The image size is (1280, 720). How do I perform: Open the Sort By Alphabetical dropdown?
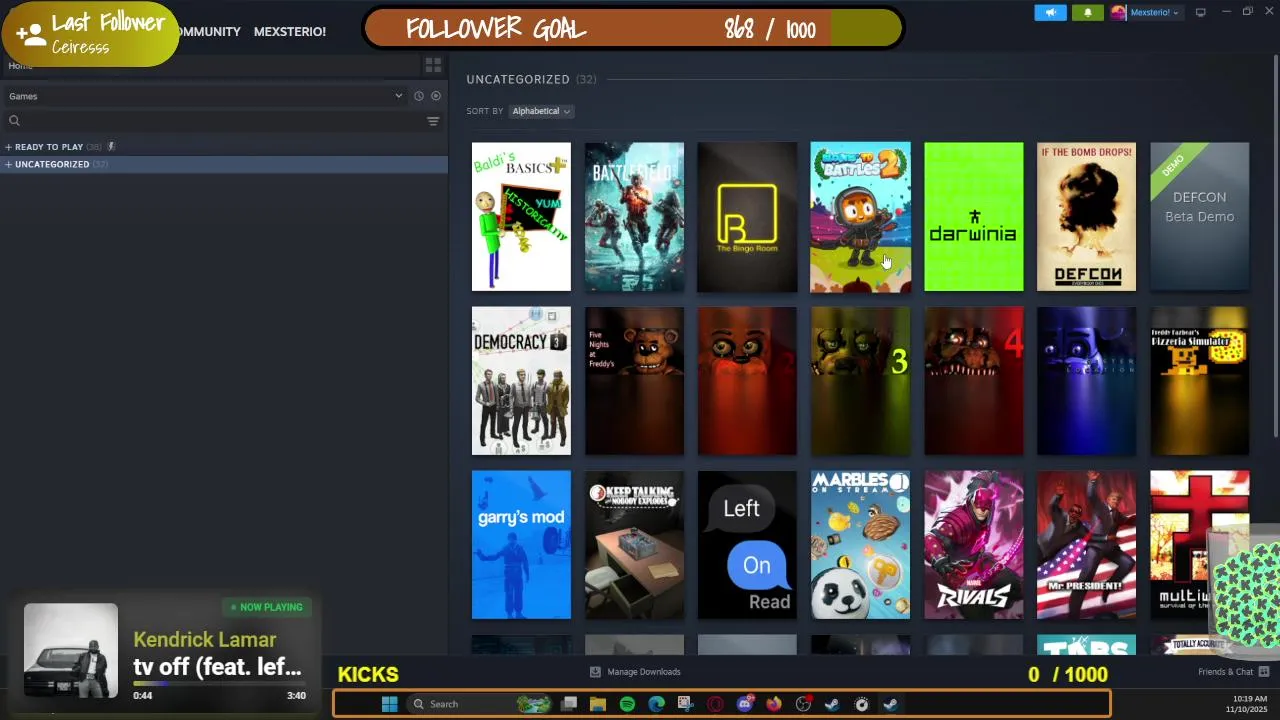[x=541, y=111]
